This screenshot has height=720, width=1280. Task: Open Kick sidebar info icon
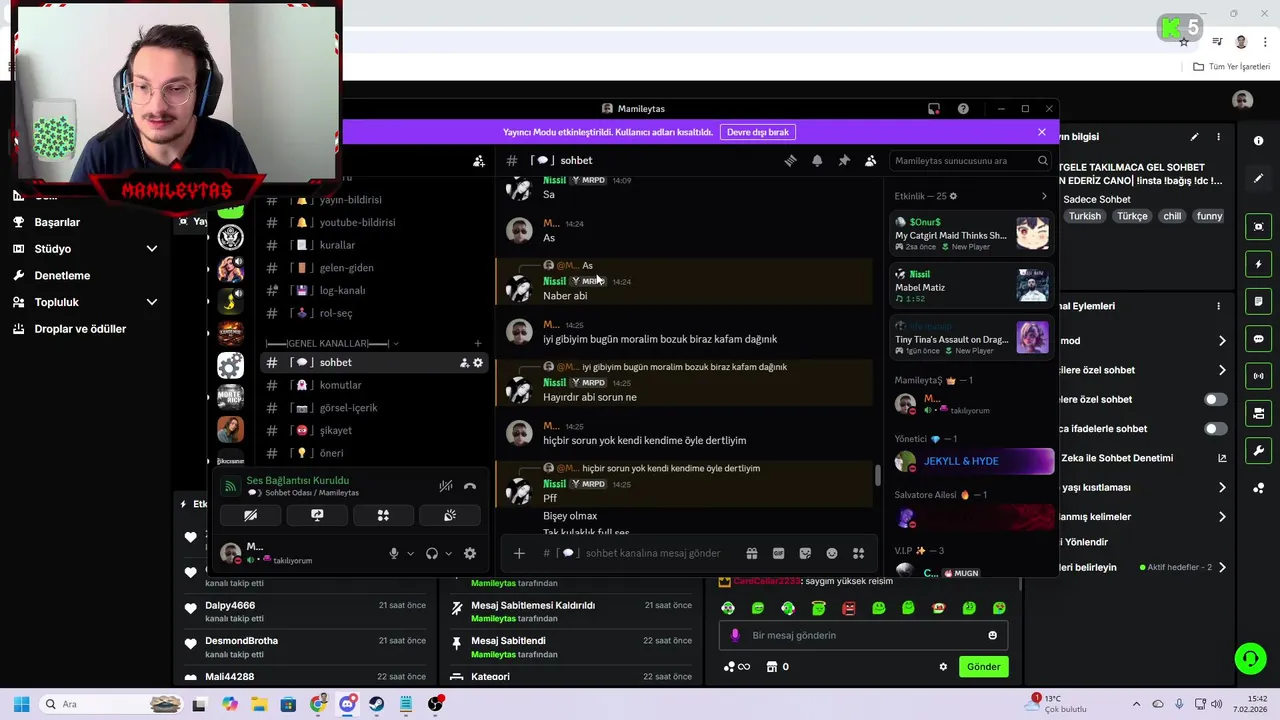click(x=1258, y=141)
